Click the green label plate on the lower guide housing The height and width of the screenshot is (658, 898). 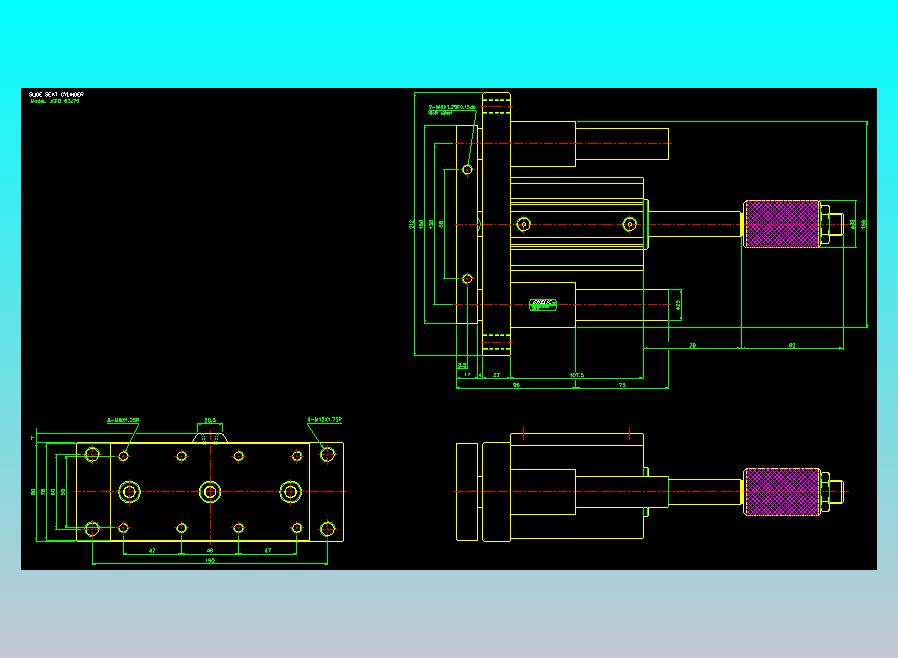[x=543, y=305]
